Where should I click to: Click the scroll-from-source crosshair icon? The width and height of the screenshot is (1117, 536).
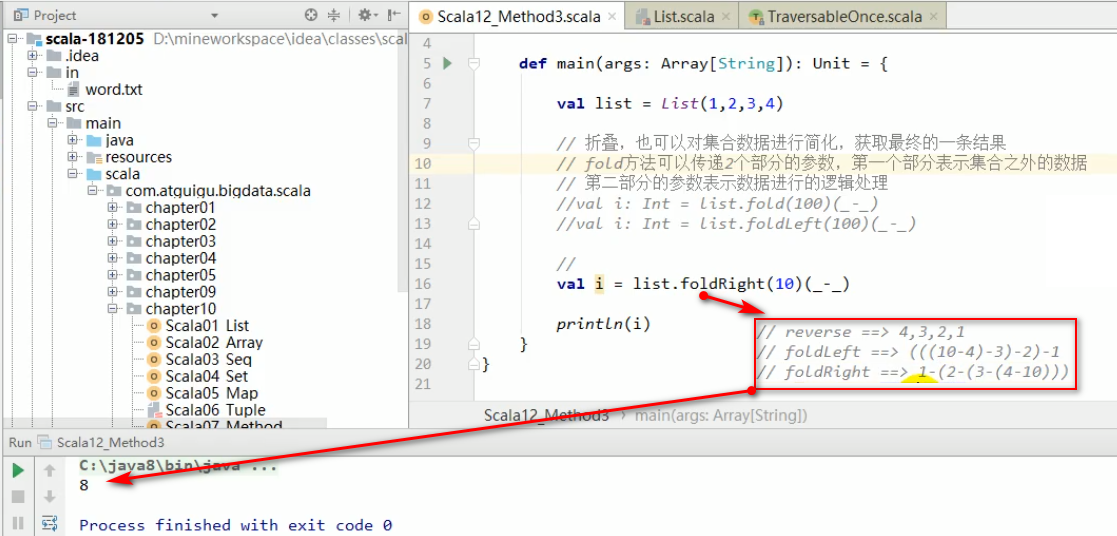pos(311,15)
